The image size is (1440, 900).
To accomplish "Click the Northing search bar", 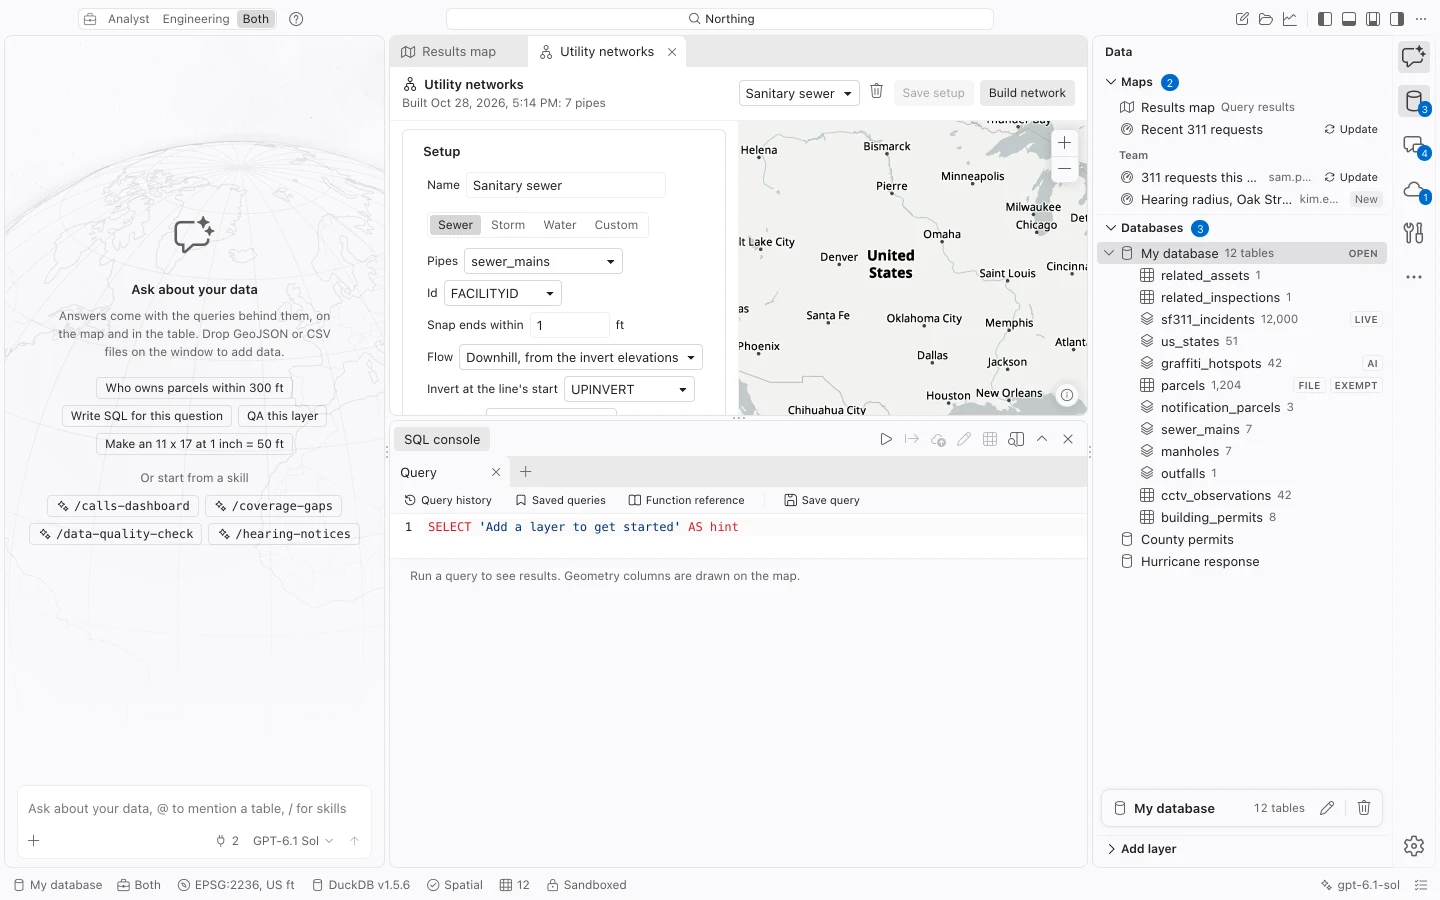I will click(720, 19).
